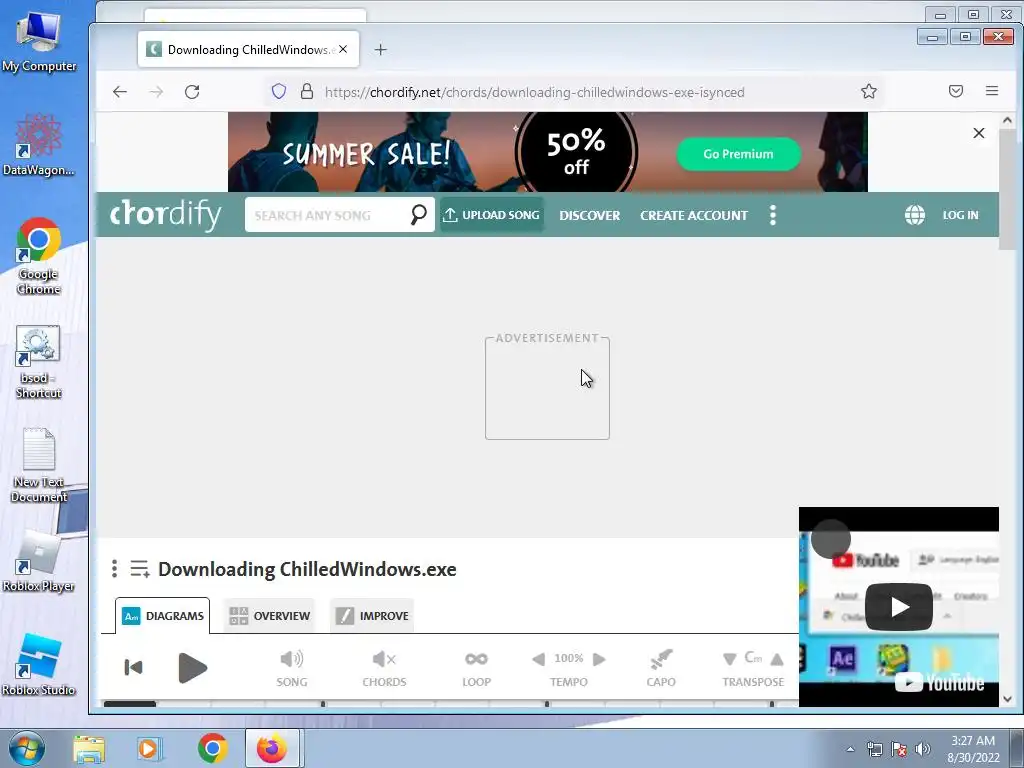Click the page vertical scrollbar thumb
The width and height of the screenshot is (1024, 768).
tap(1007, 189)
